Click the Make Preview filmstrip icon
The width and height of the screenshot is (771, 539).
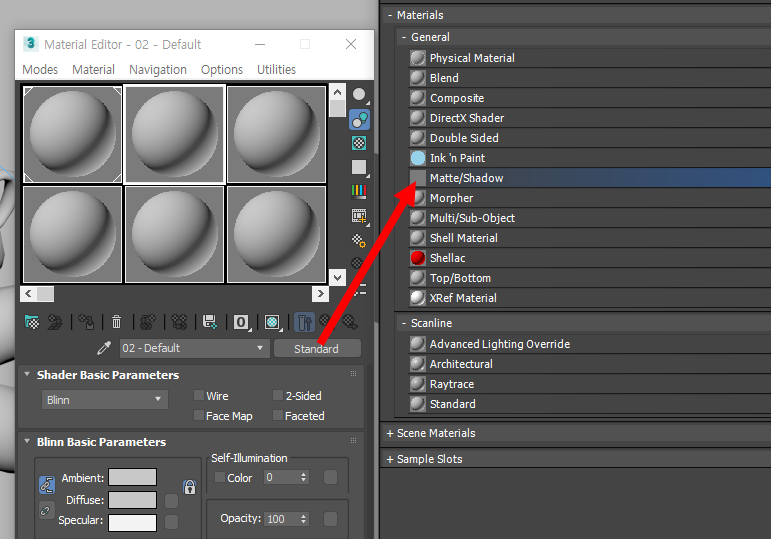[x=359, y=216]
